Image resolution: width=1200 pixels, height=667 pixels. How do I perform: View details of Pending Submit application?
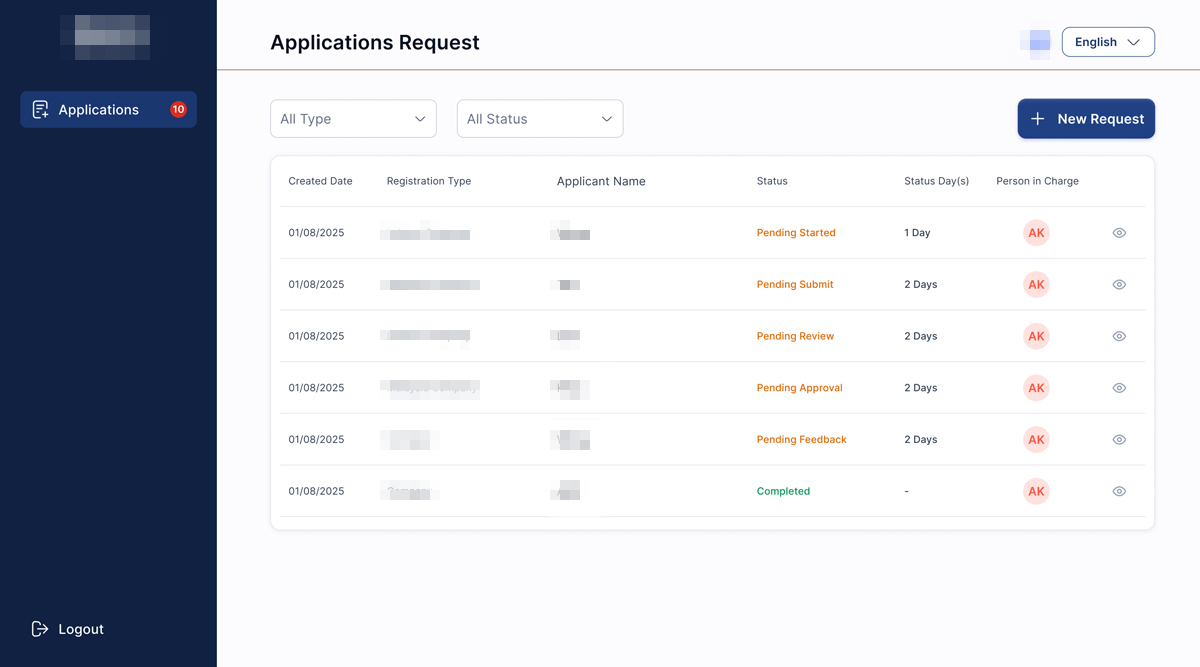(x=1119, y=285)
